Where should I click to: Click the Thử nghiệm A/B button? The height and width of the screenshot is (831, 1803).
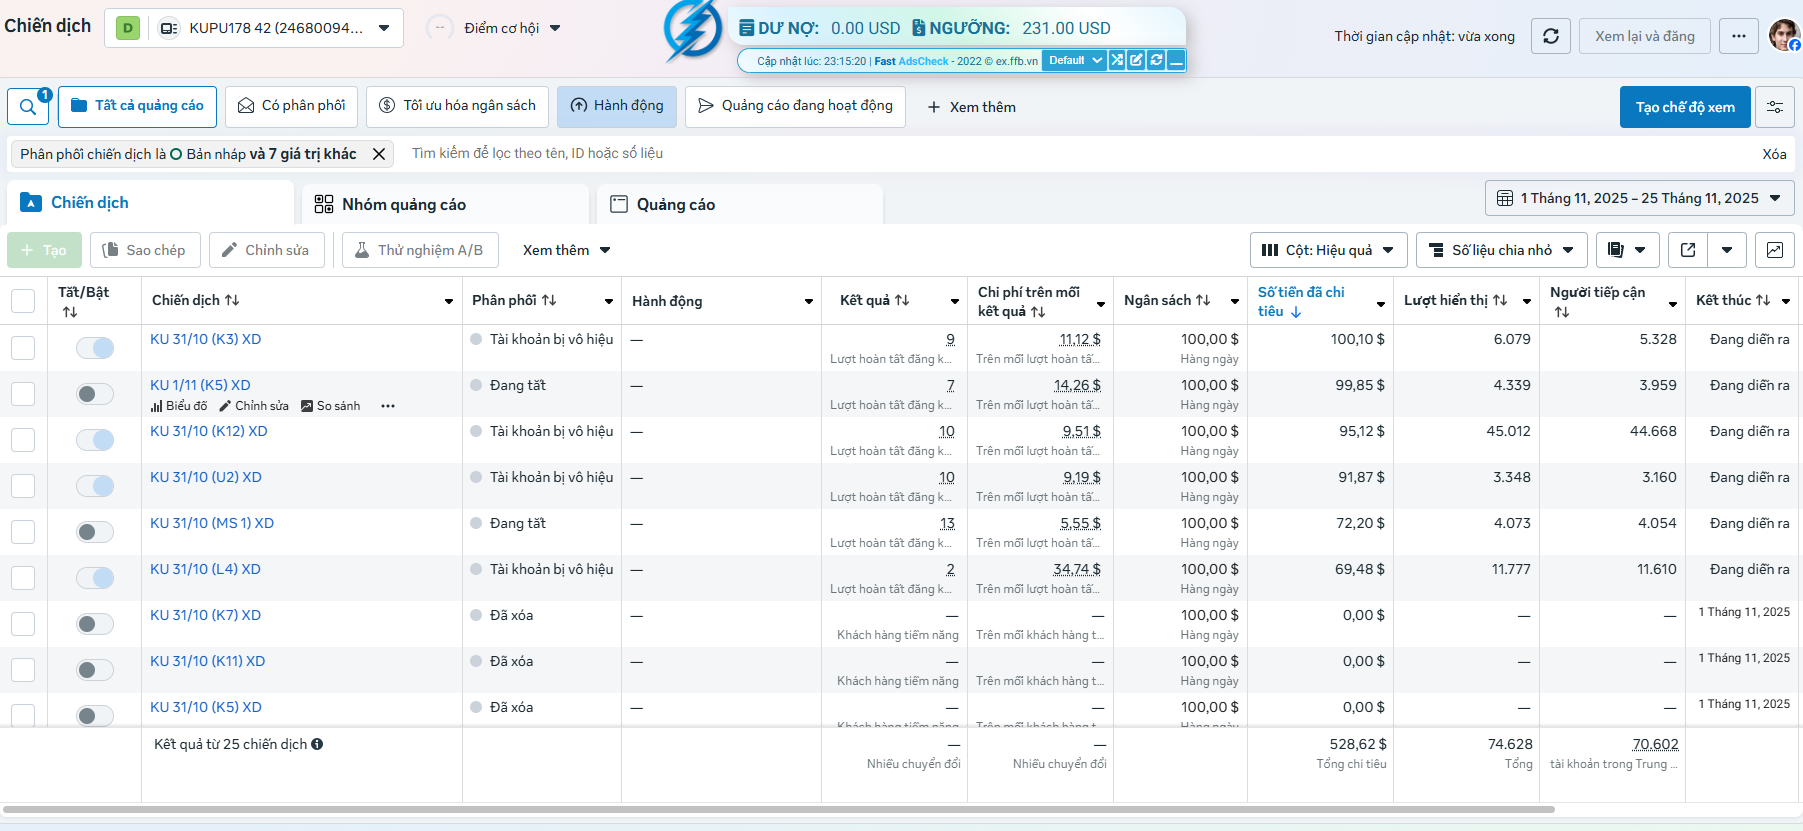pos(420,250)
